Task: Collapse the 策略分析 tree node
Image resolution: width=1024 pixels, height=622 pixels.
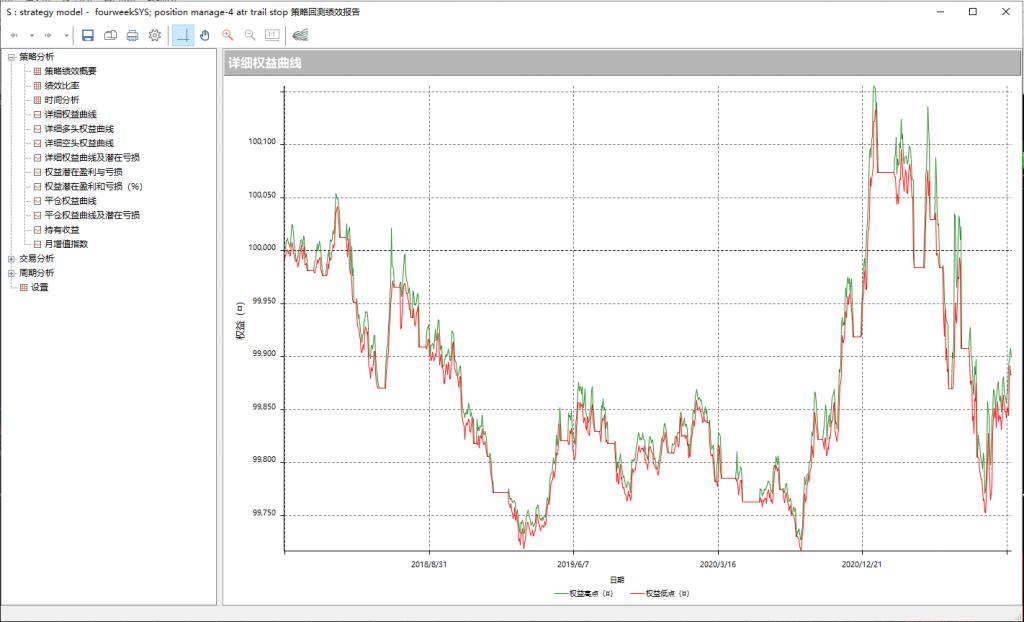Action: pyautogui.click(x=11, y=57)
